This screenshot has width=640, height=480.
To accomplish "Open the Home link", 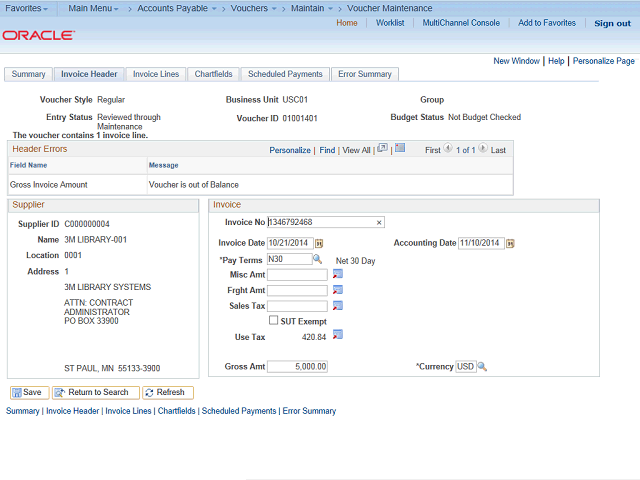I will click(347, 23).
